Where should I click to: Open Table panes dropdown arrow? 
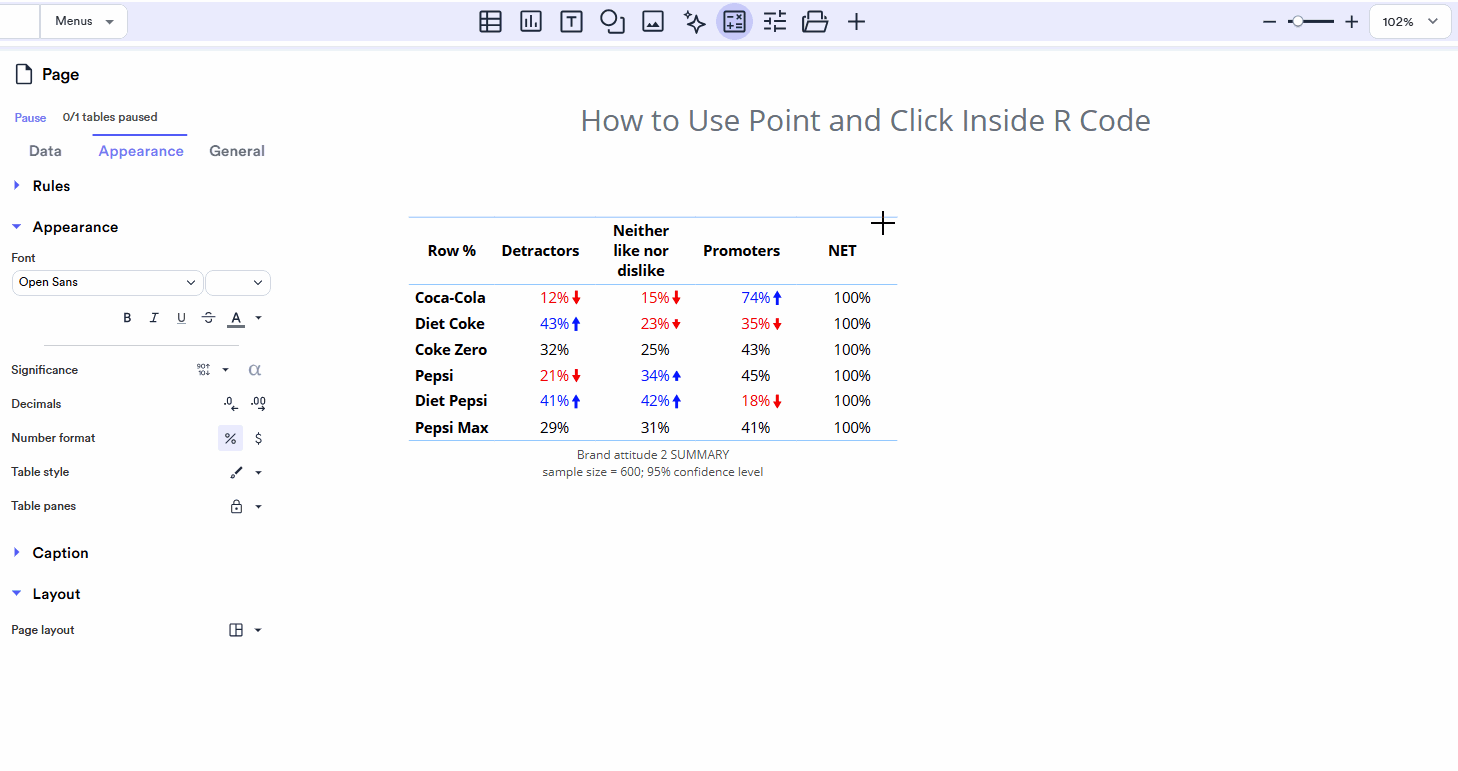tap(259, 506)
